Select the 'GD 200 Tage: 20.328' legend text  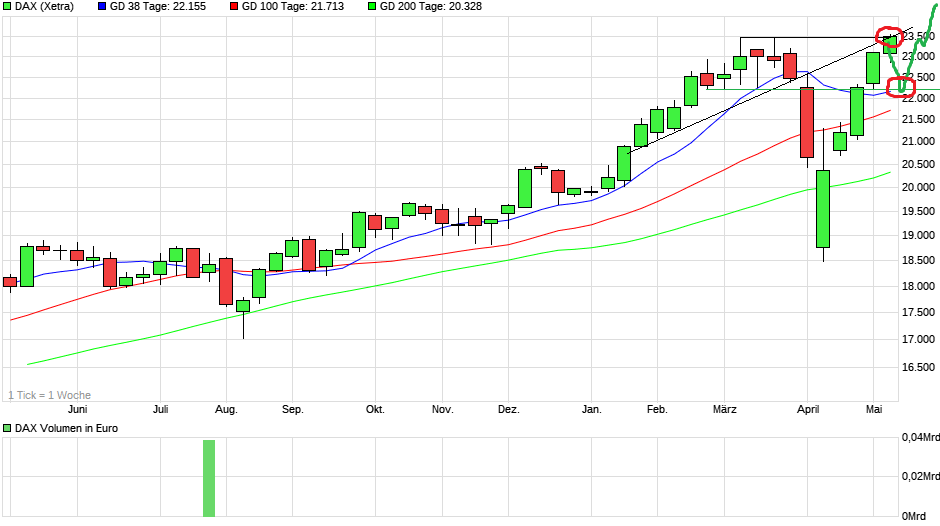pyautogui.click(x=431, y=7)
